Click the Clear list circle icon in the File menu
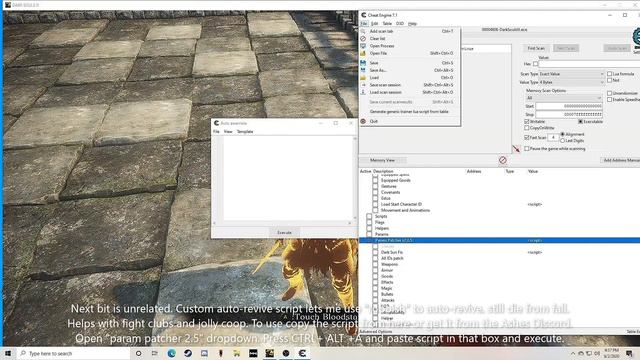The image size is (640, 360). tap(363, 38)
